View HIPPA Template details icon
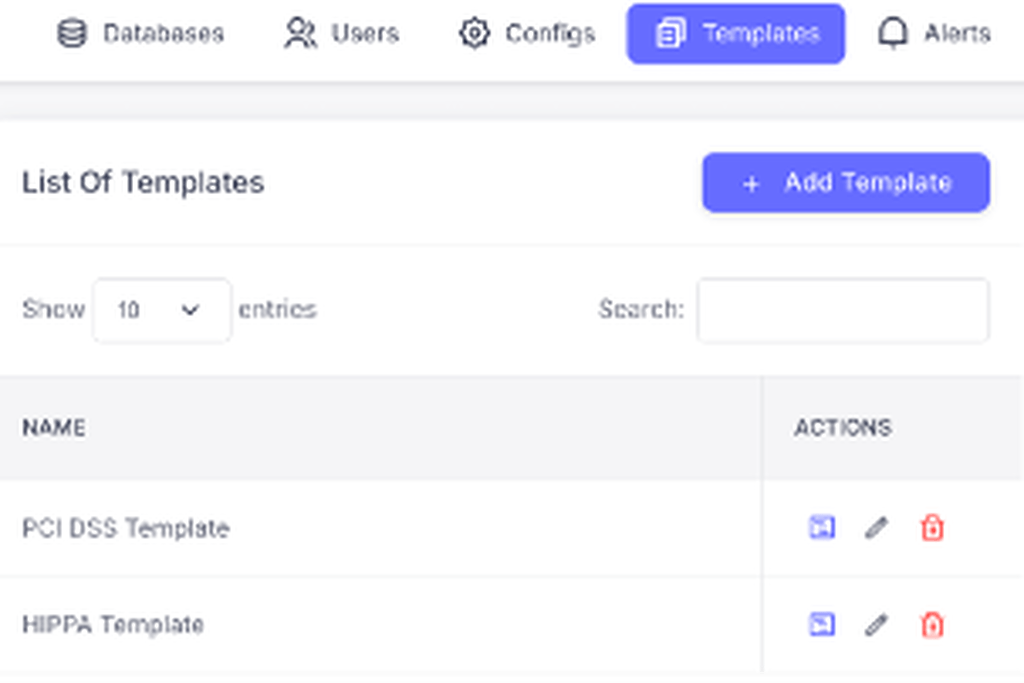This screenshot has width=1024, height=683. (822, 624)
